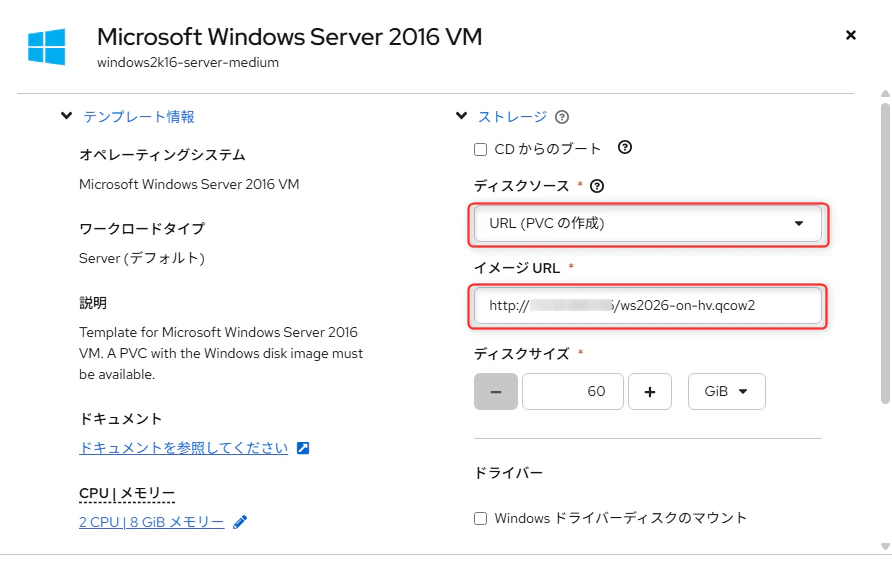Collapse the ストレージ section chevron

pyautogui.click(x=461, y=116)
